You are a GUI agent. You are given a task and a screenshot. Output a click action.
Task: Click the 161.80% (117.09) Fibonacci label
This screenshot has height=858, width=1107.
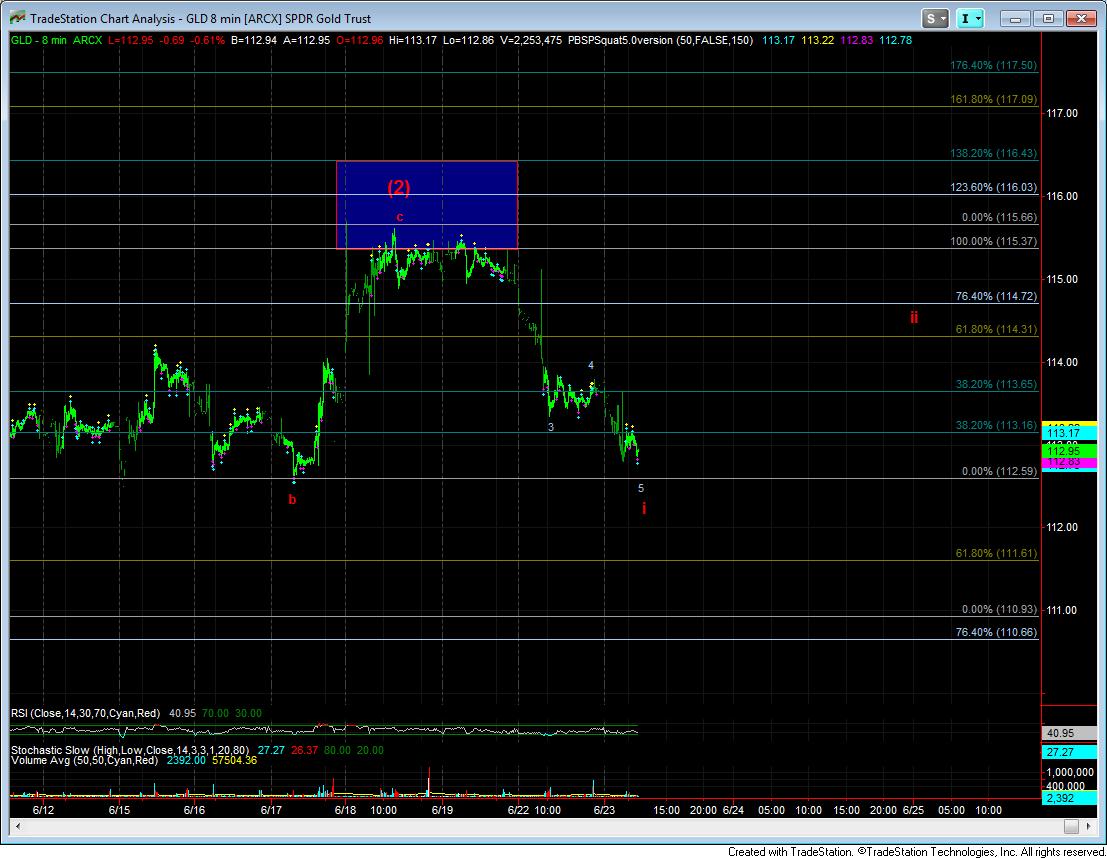[993, 100]
